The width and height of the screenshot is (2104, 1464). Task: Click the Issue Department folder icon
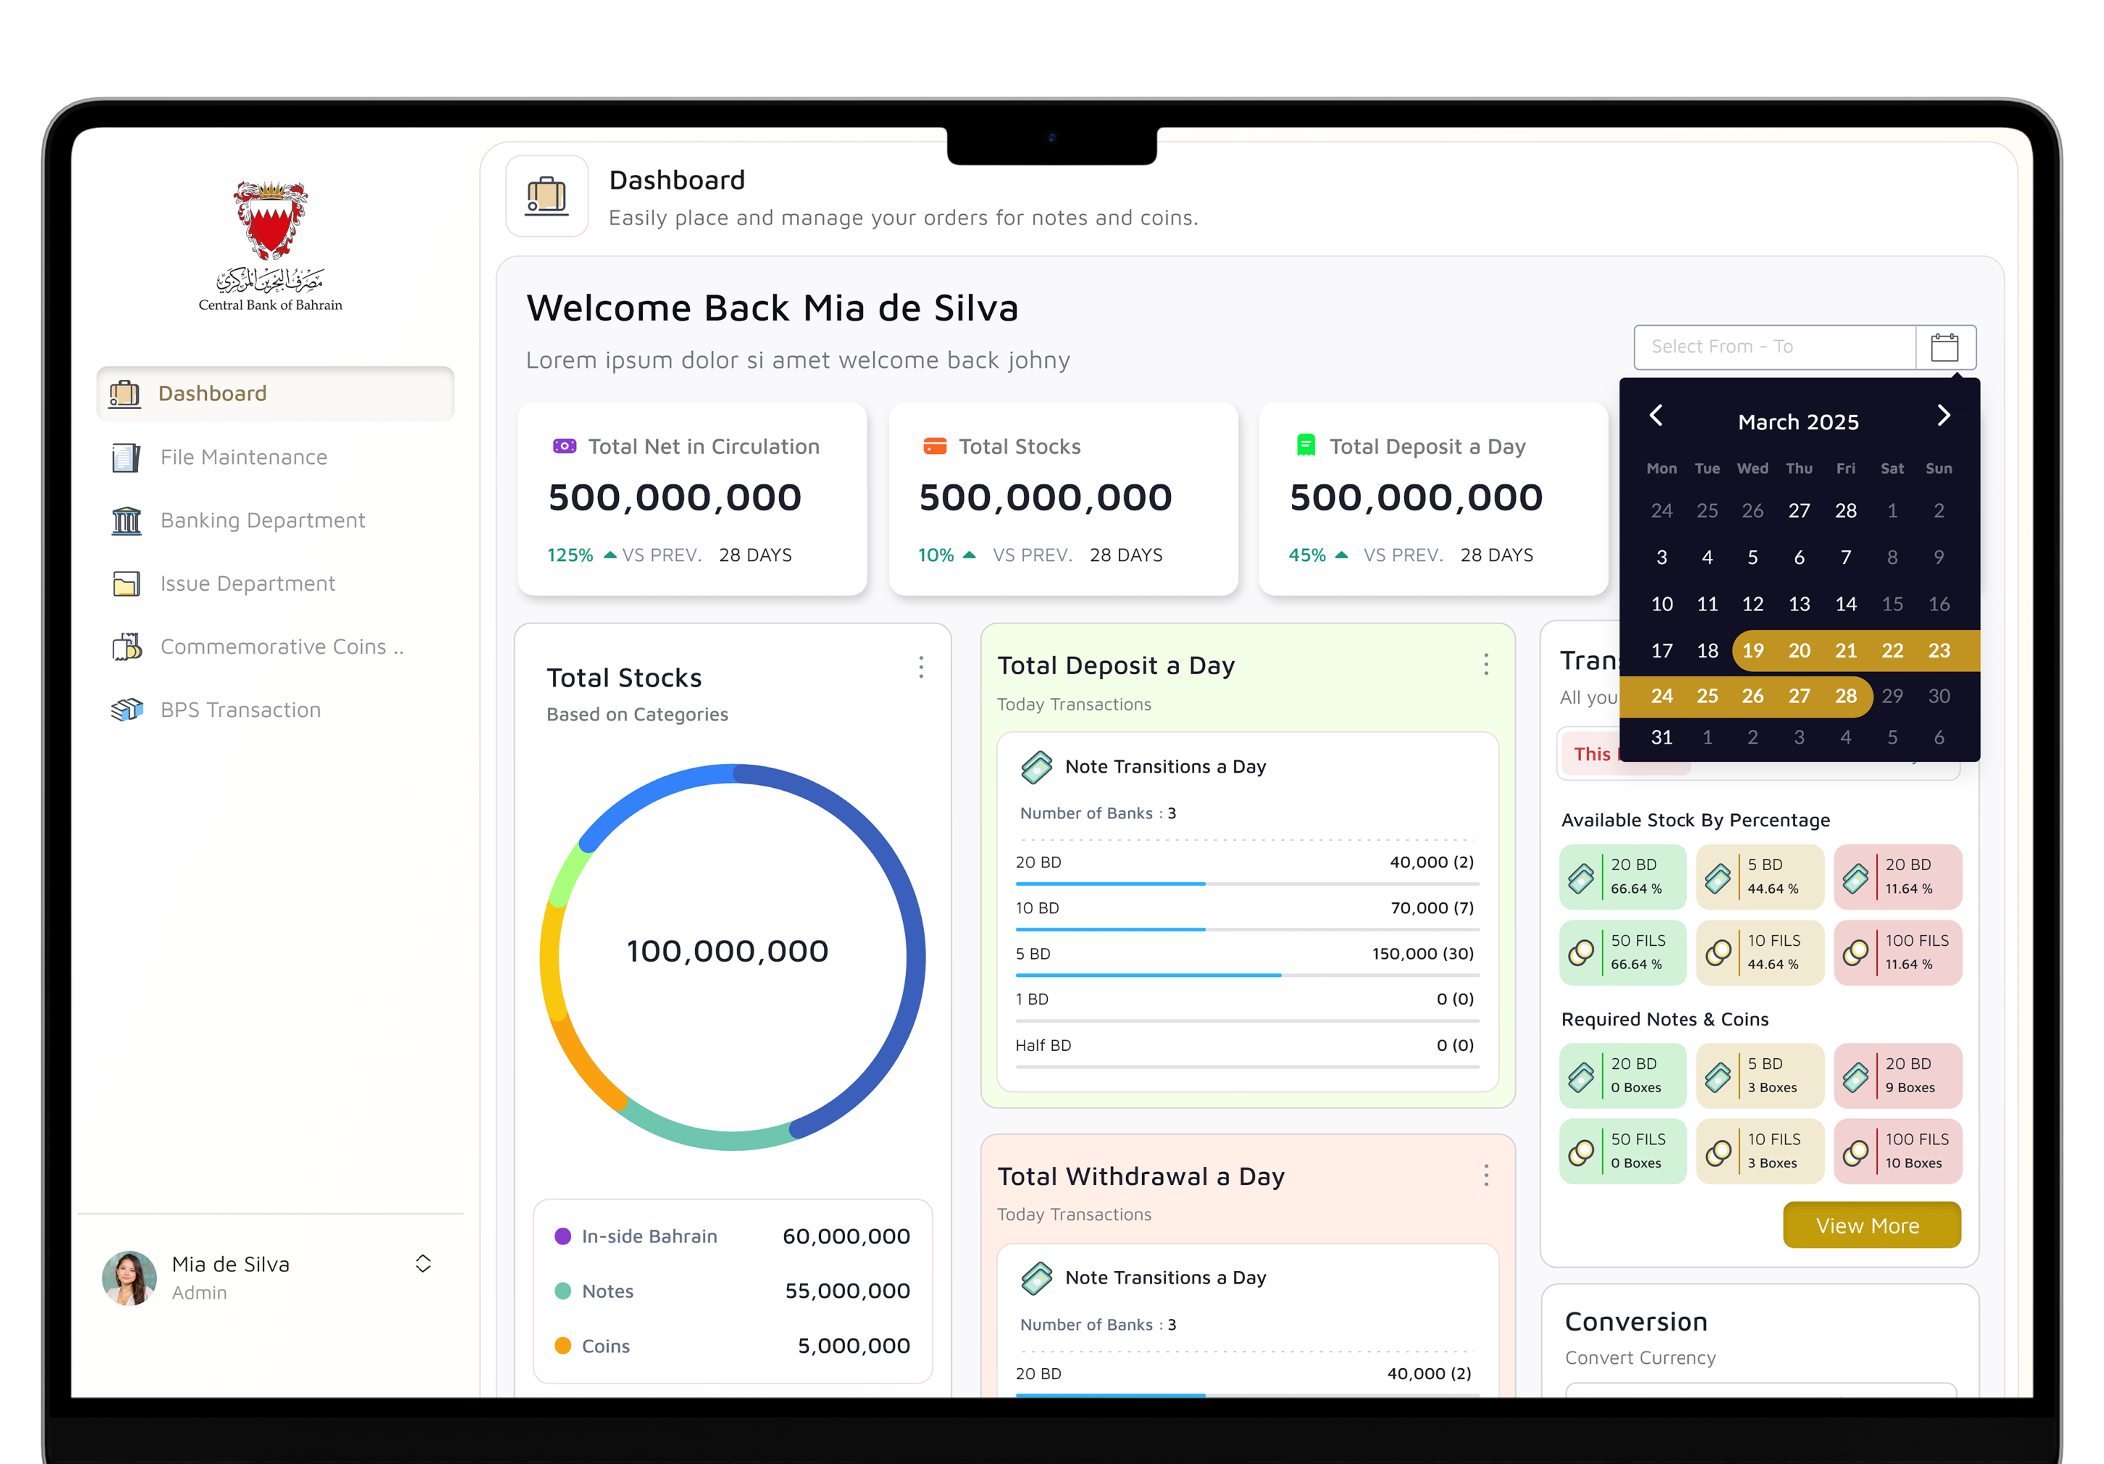pyautogui.click(x=126, y=584)
